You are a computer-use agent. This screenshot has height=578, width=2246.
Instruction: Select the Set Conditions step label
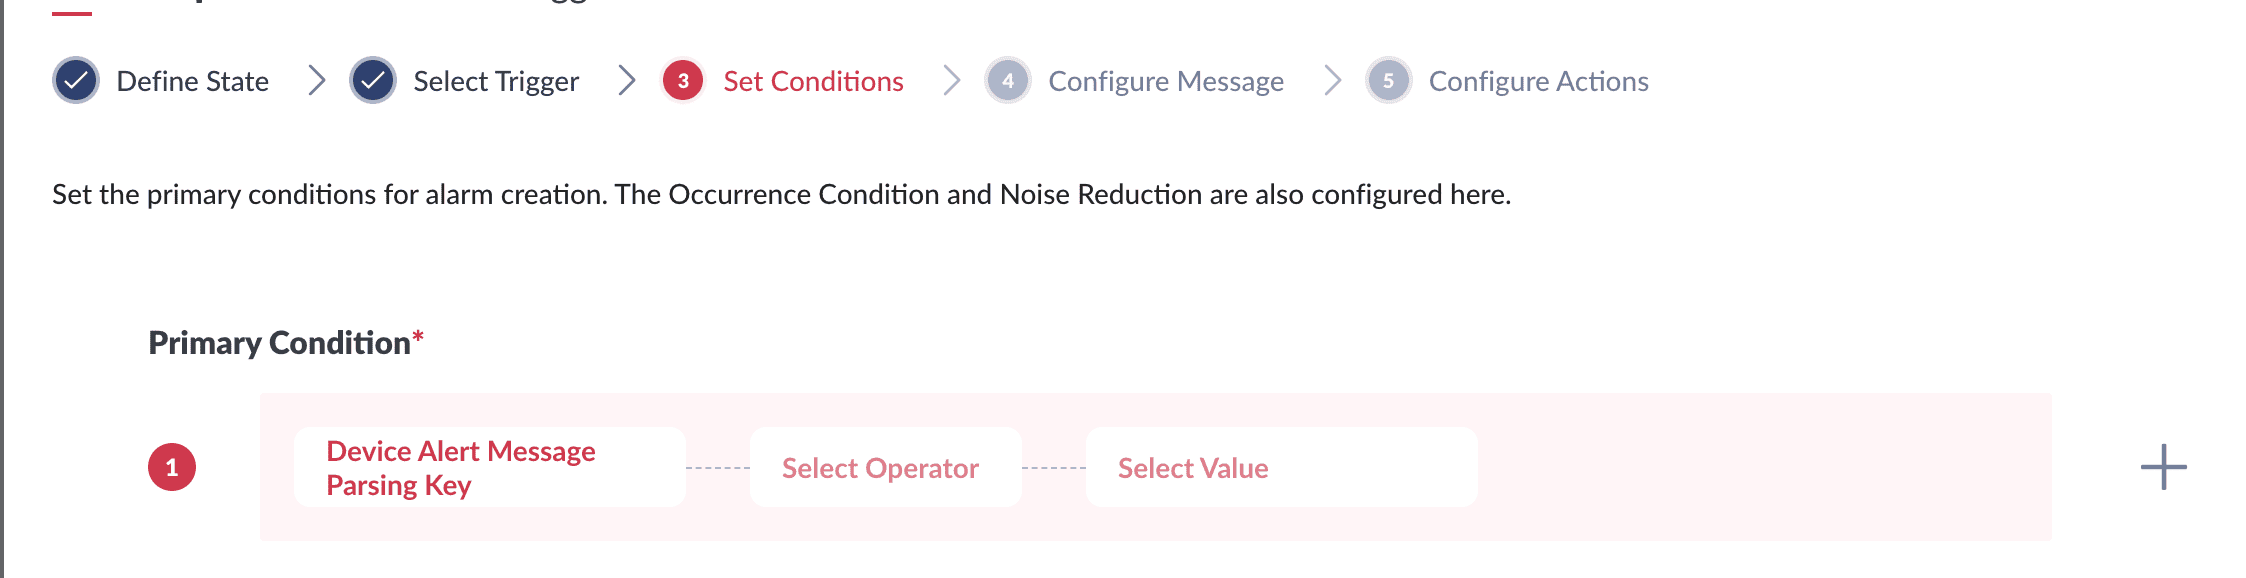click(813, 81)
